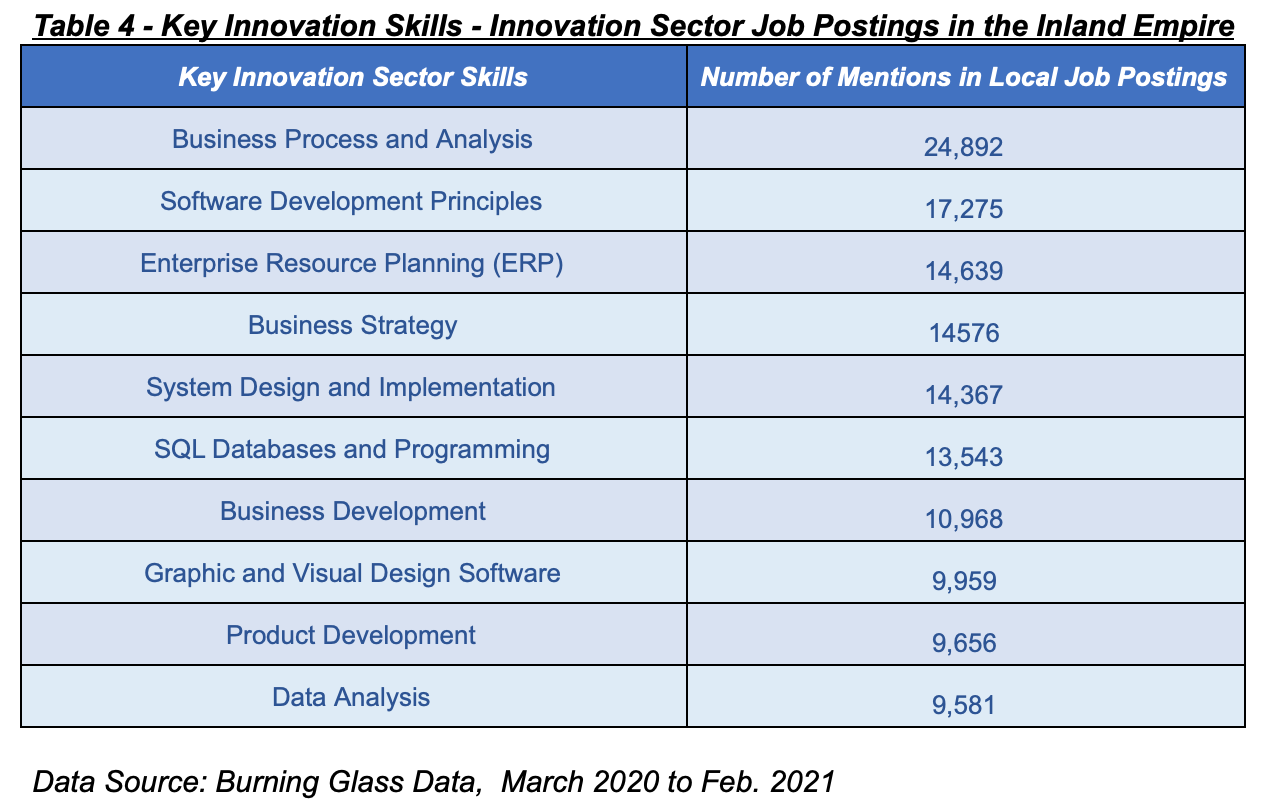Select the 10,968 value cell
Image resolution: width=1272 pixels, height=806 pixels.
(963, 519)
